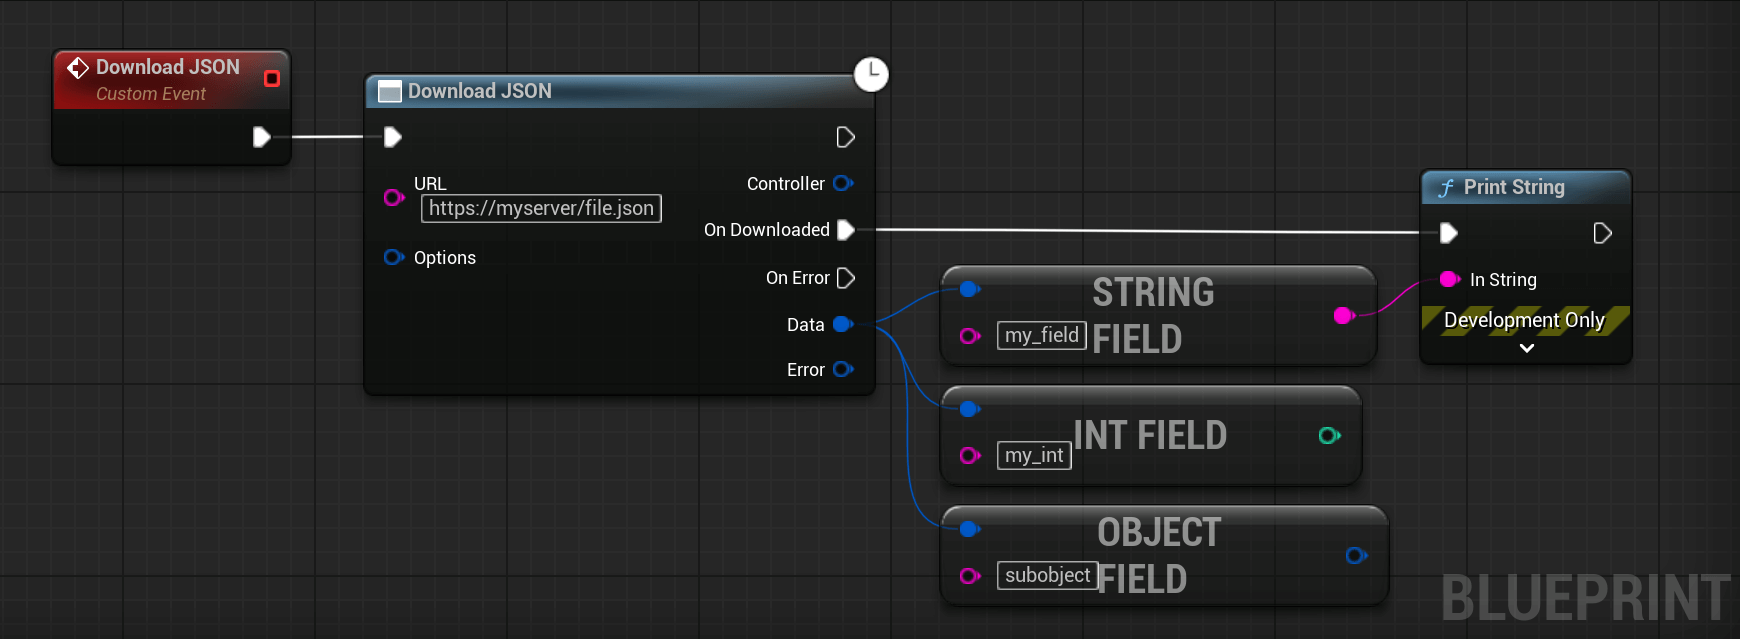Click the String Field name input pin
This screenshot has height=639, width=1740.
pyautogui.click(x=969, y=336)
